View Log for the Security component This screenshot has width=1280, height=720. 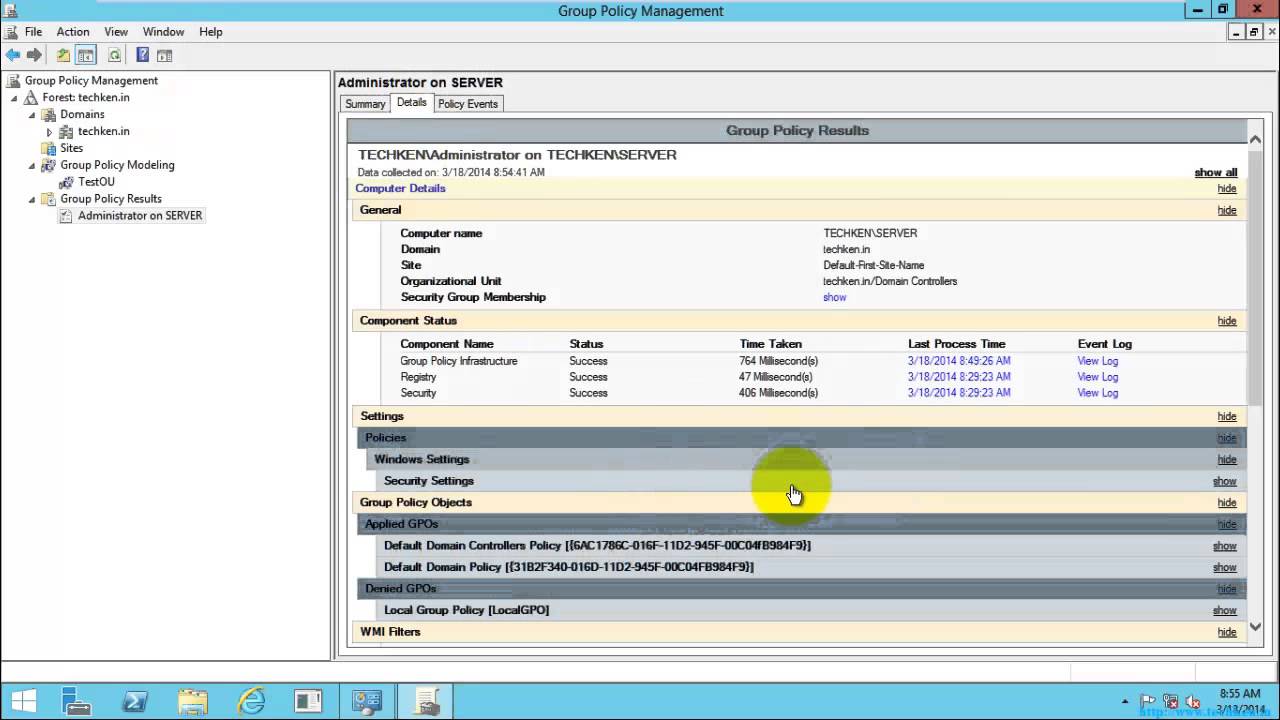pyautogui.click(x=1097, y=393)
